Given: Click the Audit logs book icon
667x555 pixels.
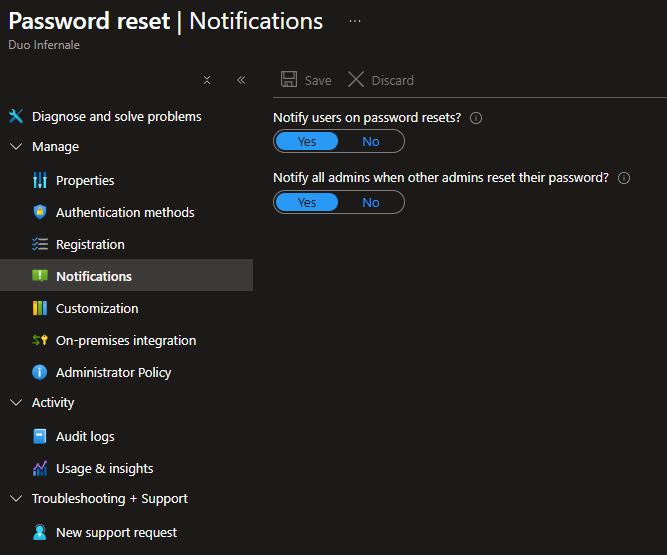Looking at the screenshot, I should click(40, 437).
